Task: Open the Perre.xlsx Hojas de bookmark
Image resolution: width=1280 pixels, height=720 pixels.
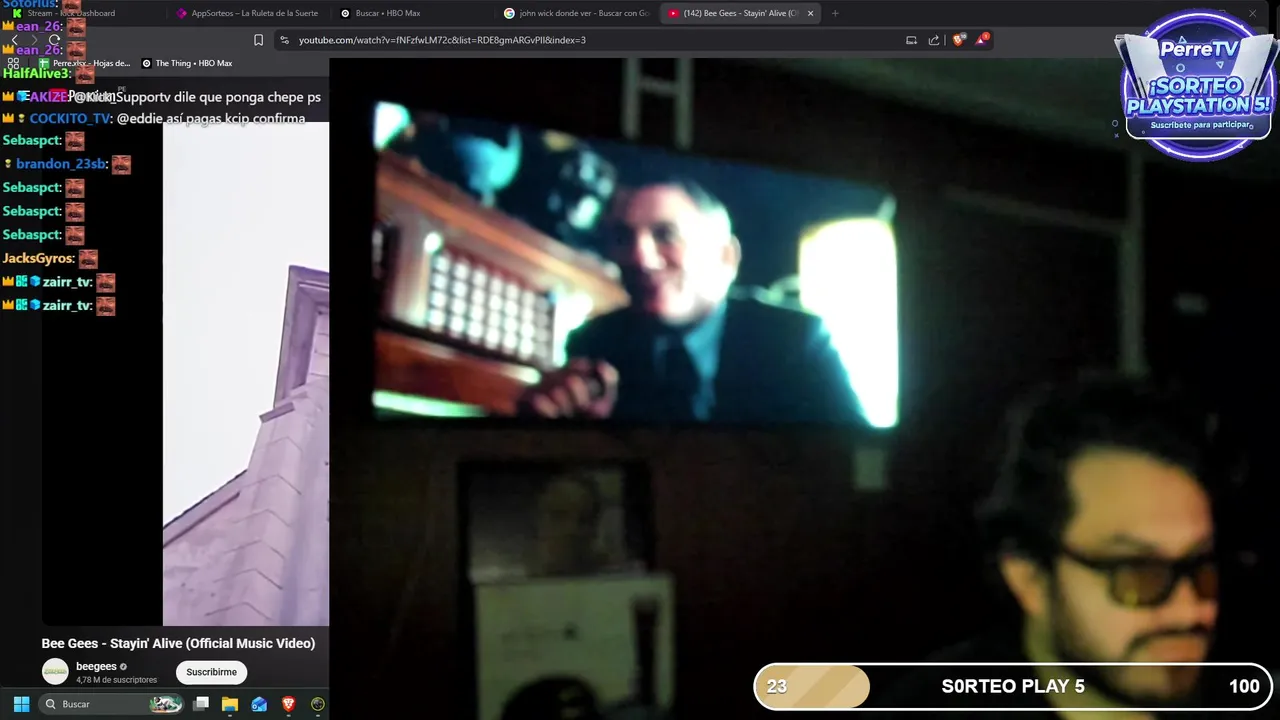Action: point(85,63)
